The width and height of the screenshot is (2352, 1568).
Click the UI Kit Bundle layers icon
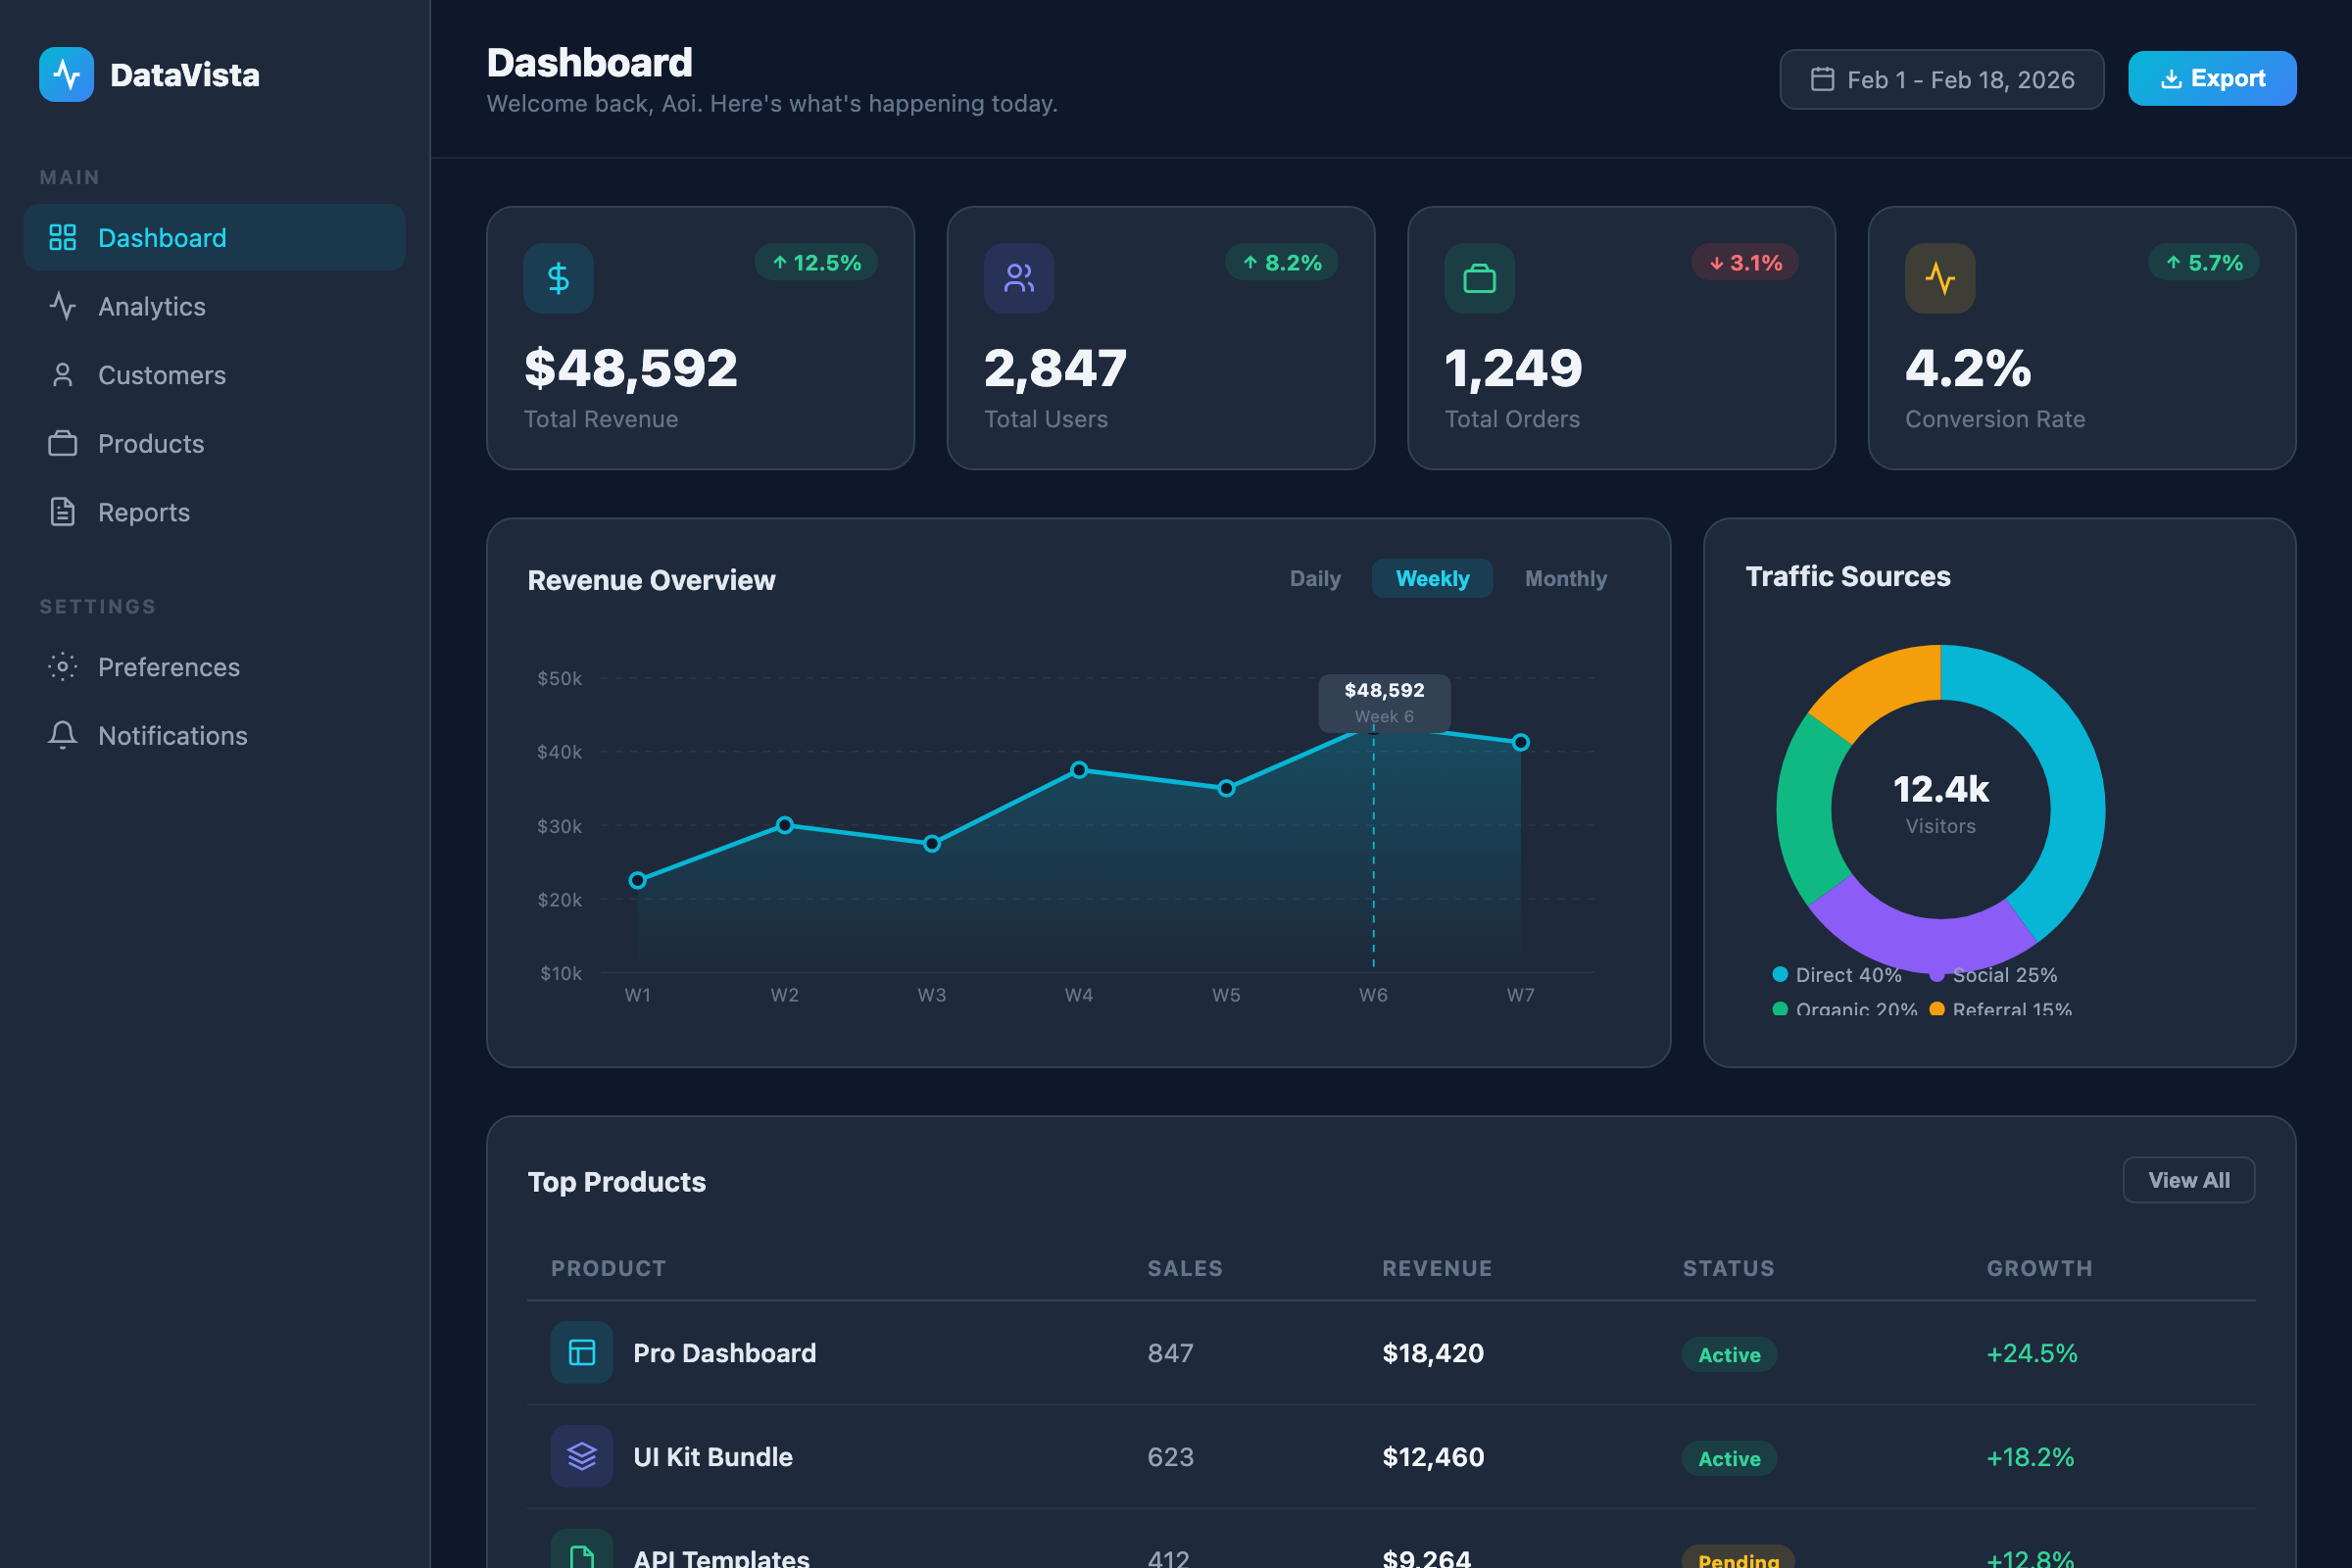coord(581,1456)
